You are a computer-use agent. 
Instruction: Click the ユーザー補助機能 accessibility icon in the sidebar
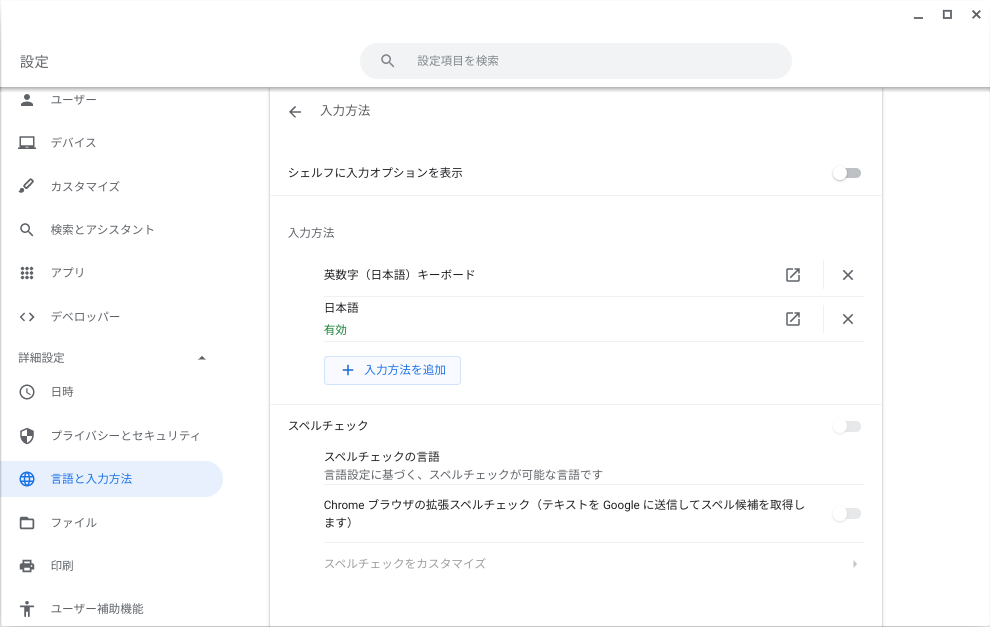click(x=27, y=609)
